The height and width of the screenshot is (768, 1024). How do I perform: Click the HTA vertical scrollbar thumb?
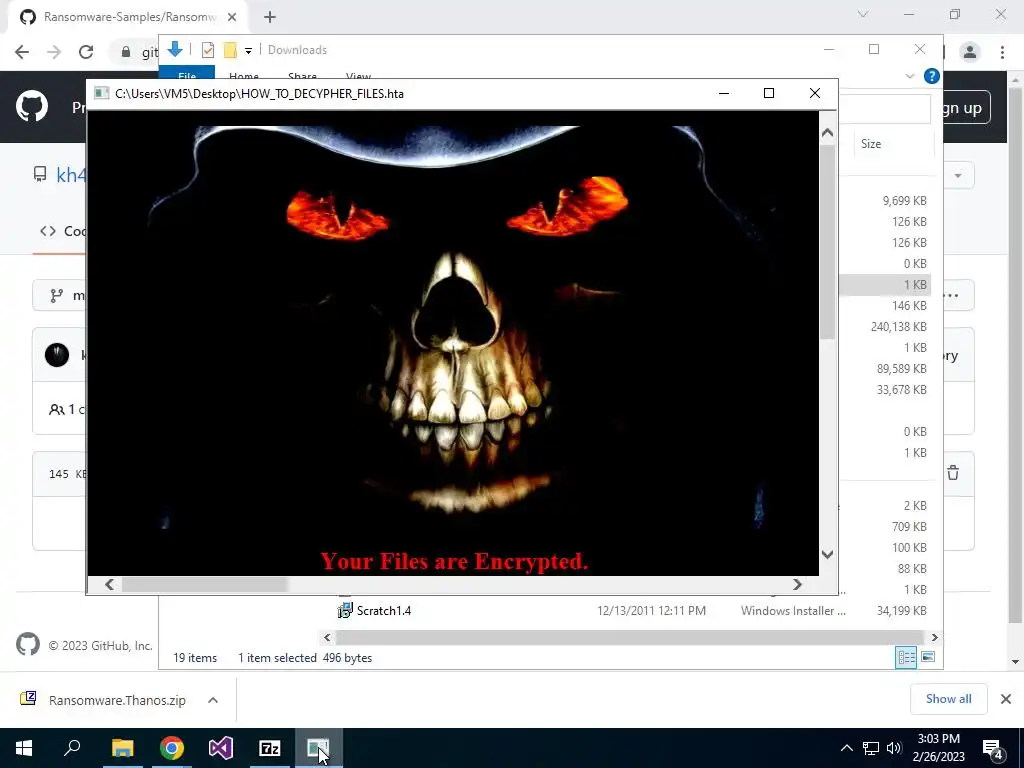827,242
